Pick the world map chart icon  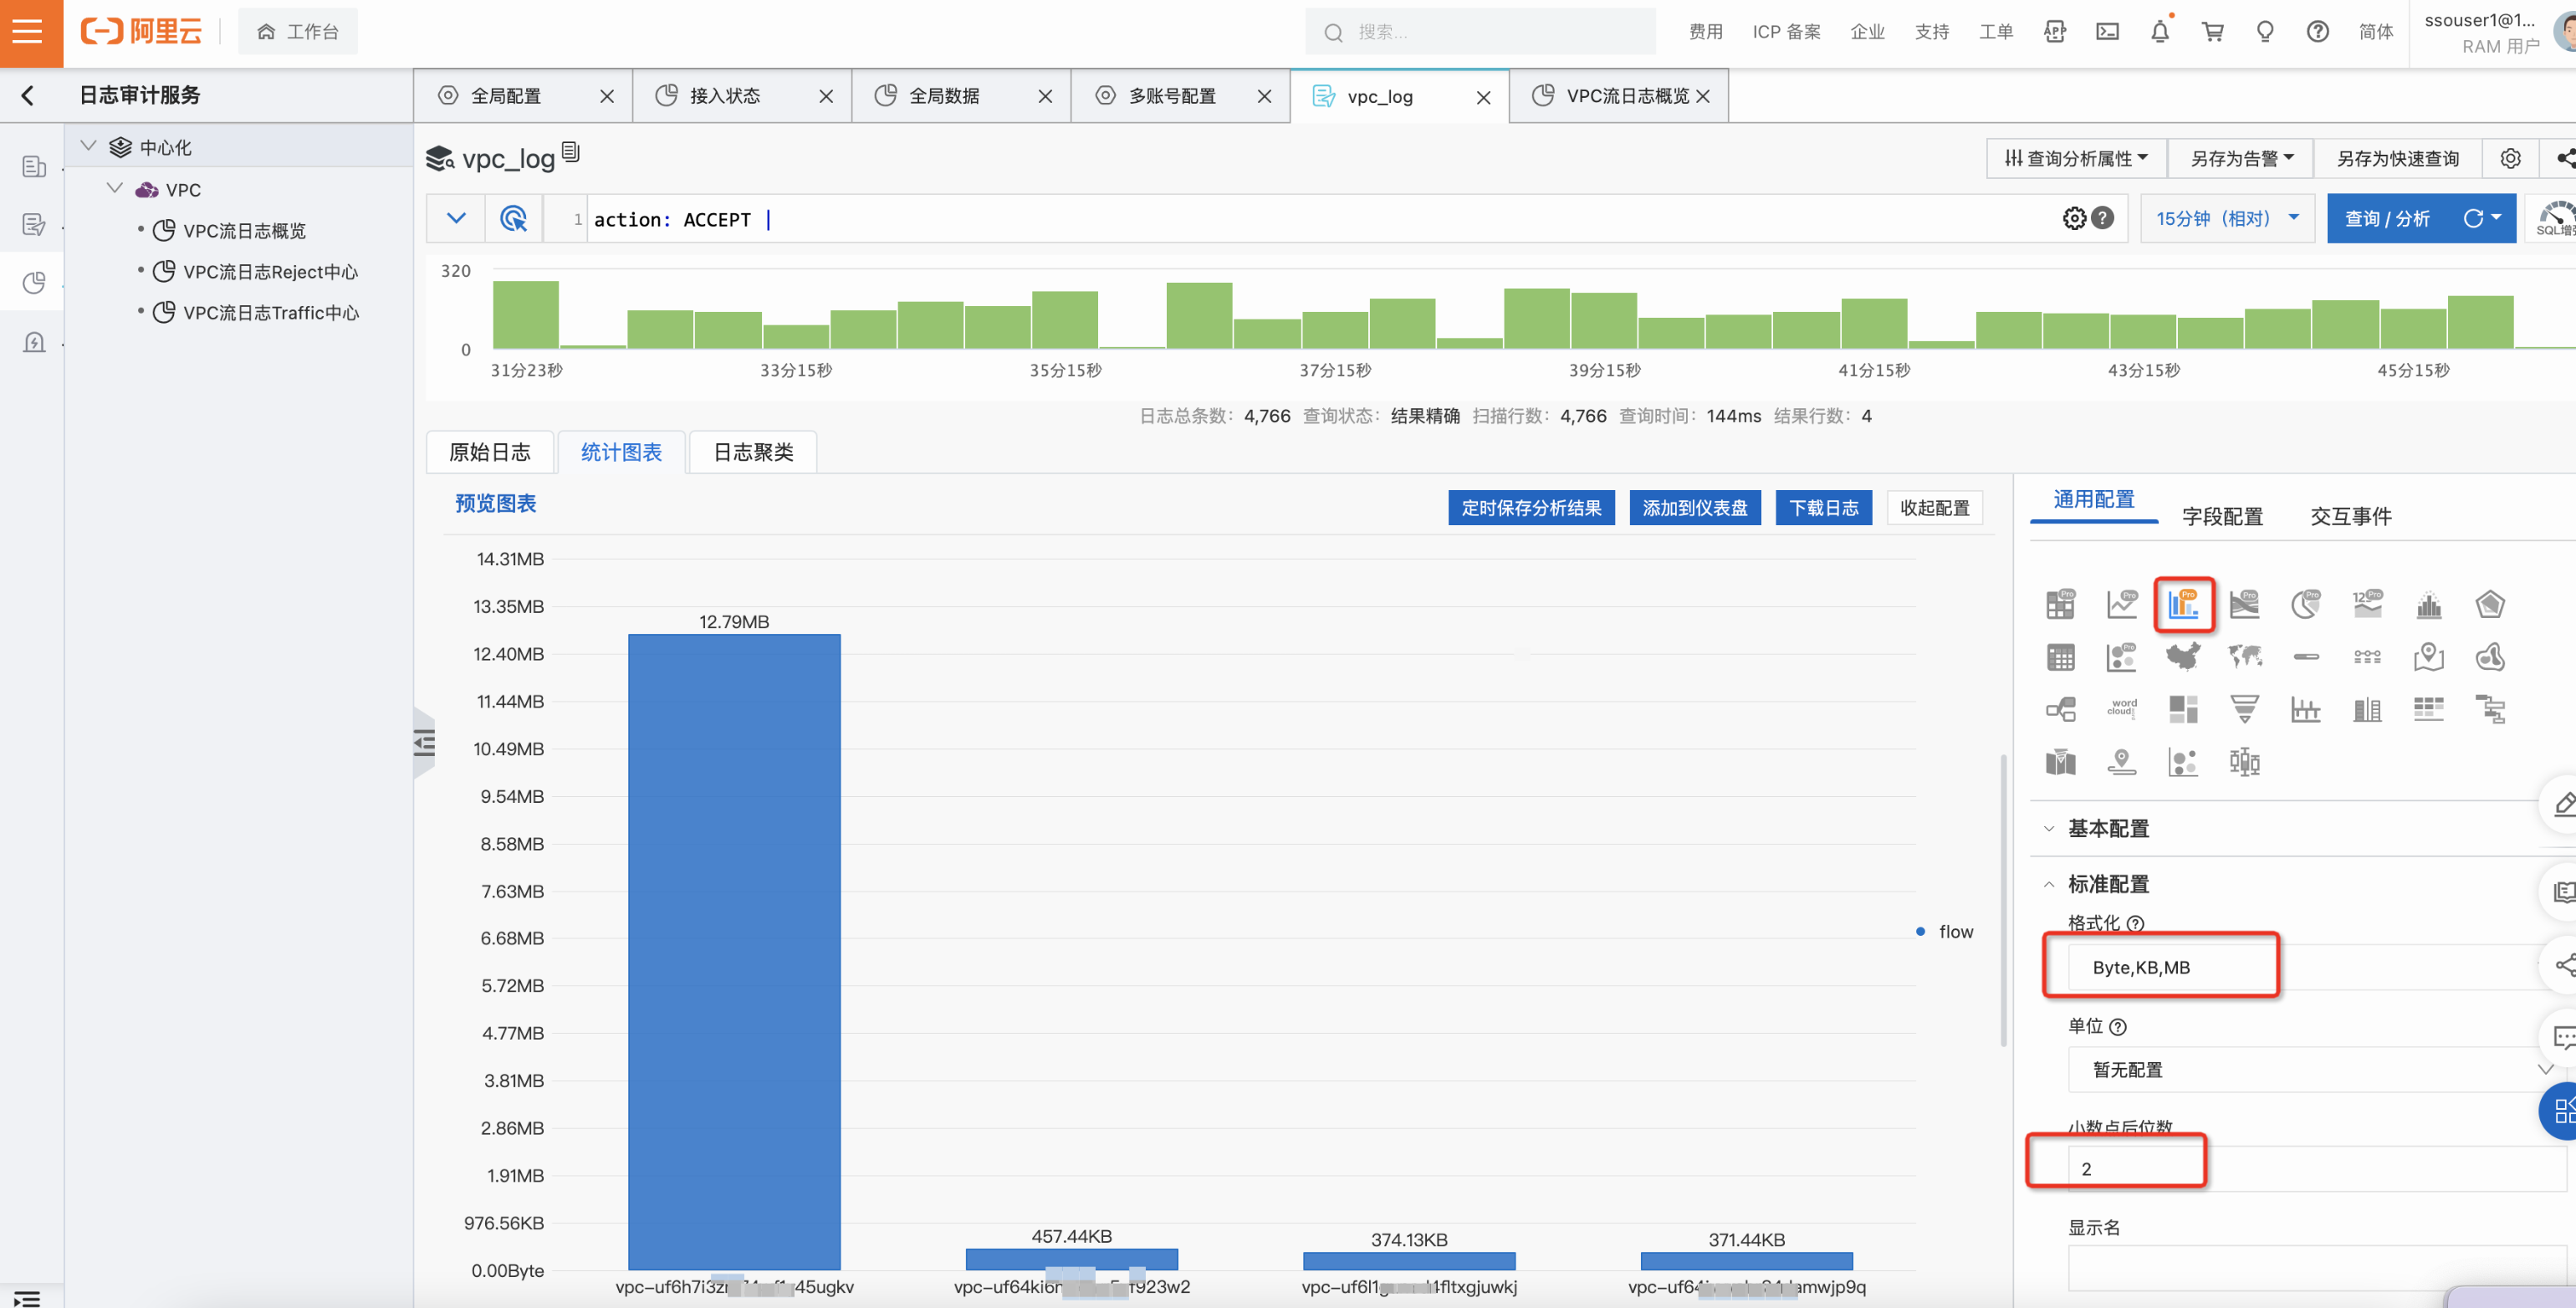2244,657
